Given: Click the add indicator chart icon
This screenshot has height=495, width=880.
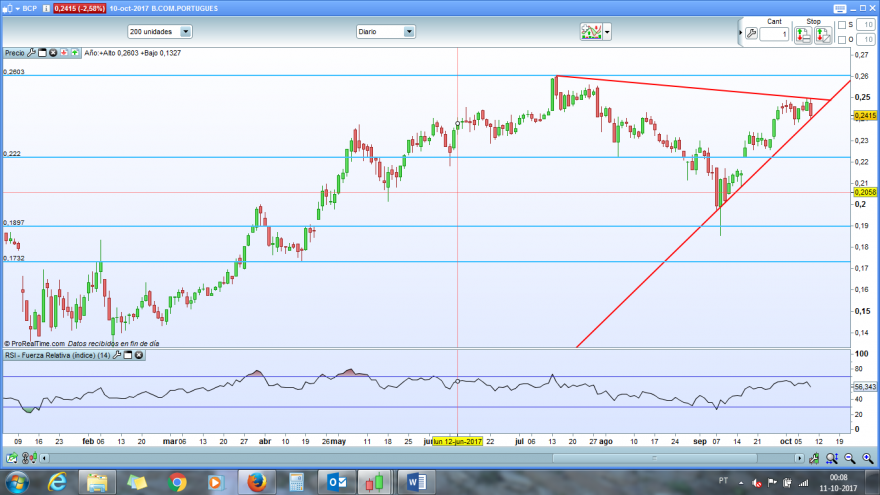Looking at the screenshot, I should coord(591,32).
